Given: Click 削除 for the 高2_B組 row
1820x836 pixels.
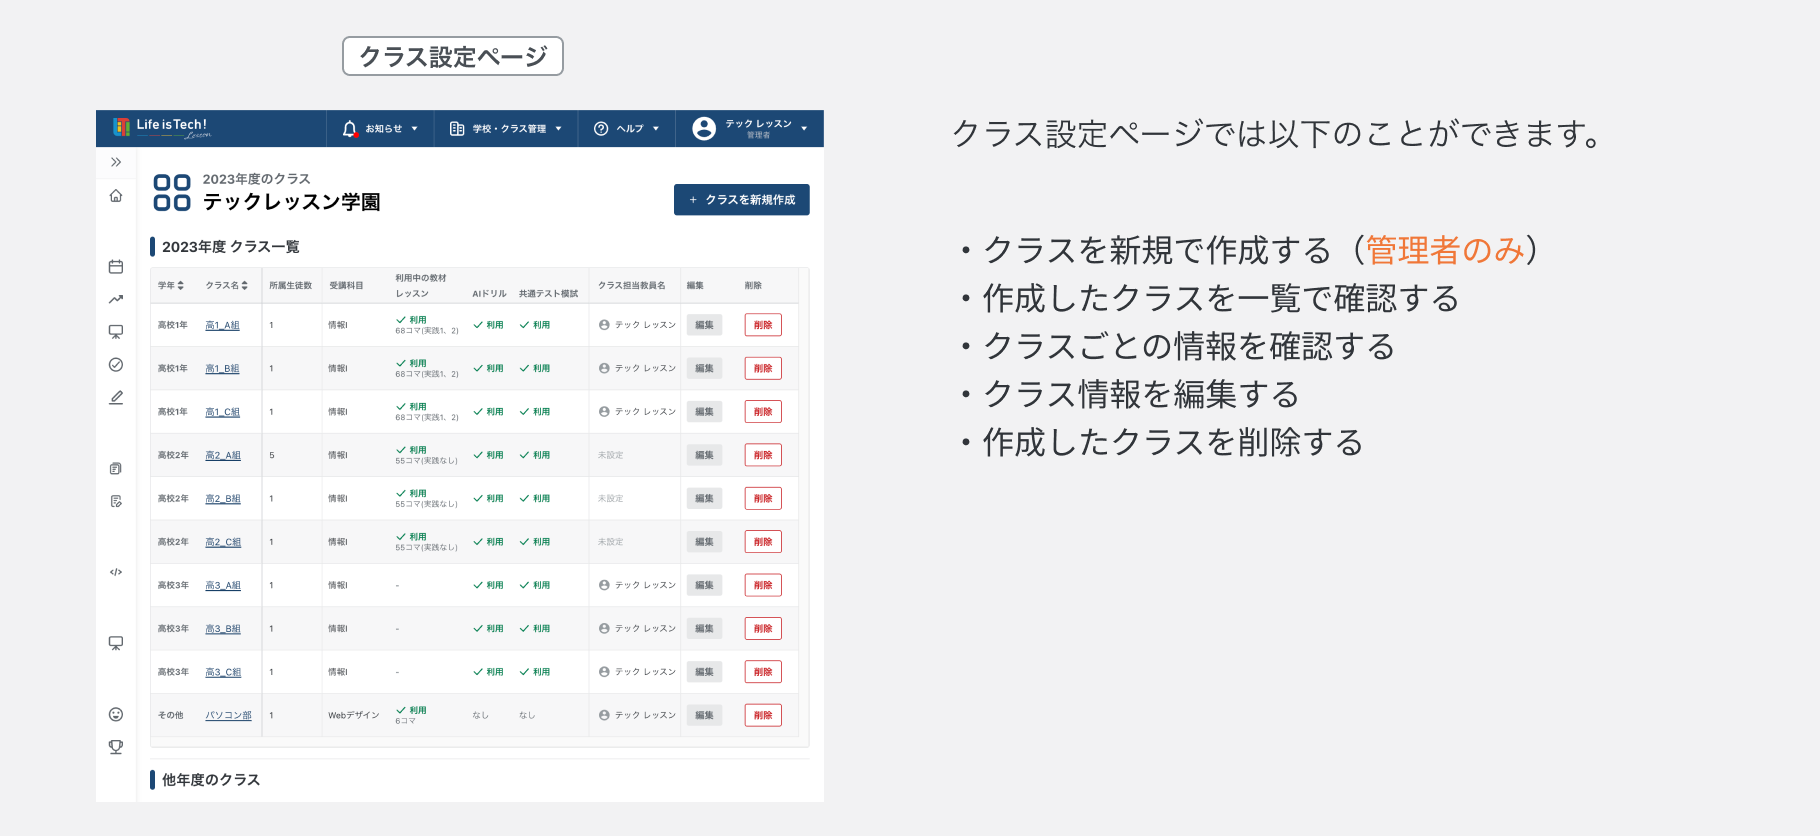Looking at the screenshot, I should (763, 499).
